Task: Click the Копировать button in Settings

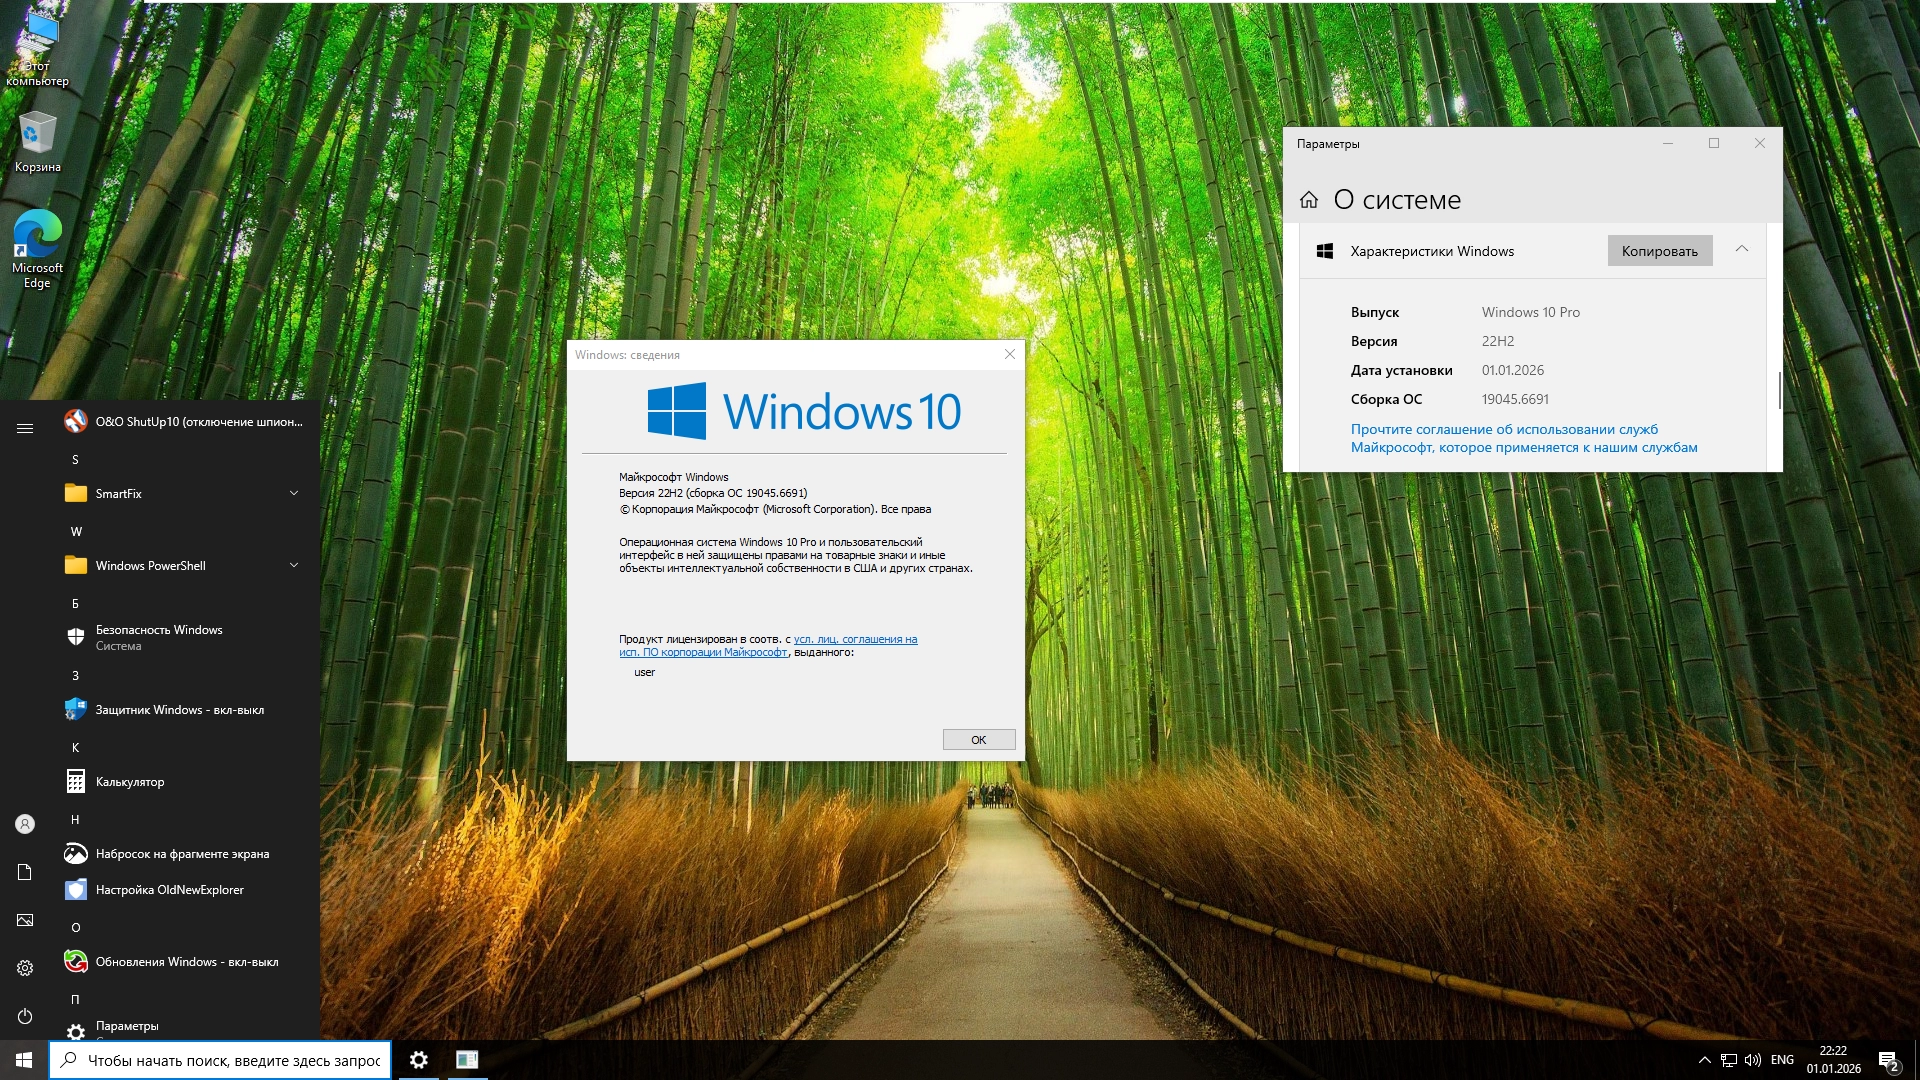Action: coord(1659,251)
